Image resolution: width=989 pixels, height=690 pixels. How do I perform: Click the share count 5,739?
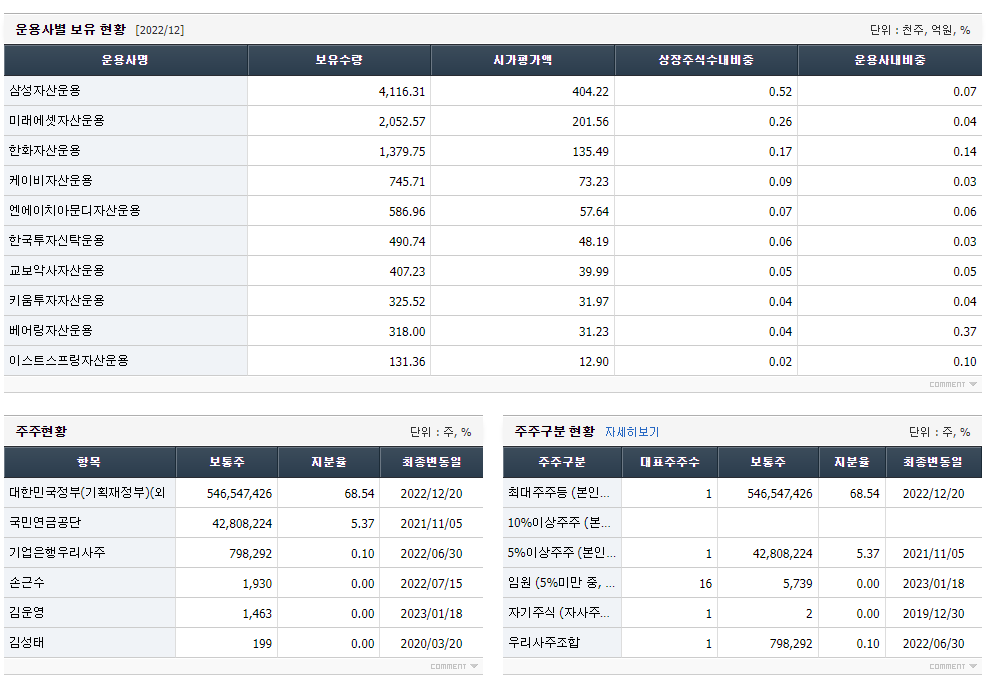click(x=797, y=584)
